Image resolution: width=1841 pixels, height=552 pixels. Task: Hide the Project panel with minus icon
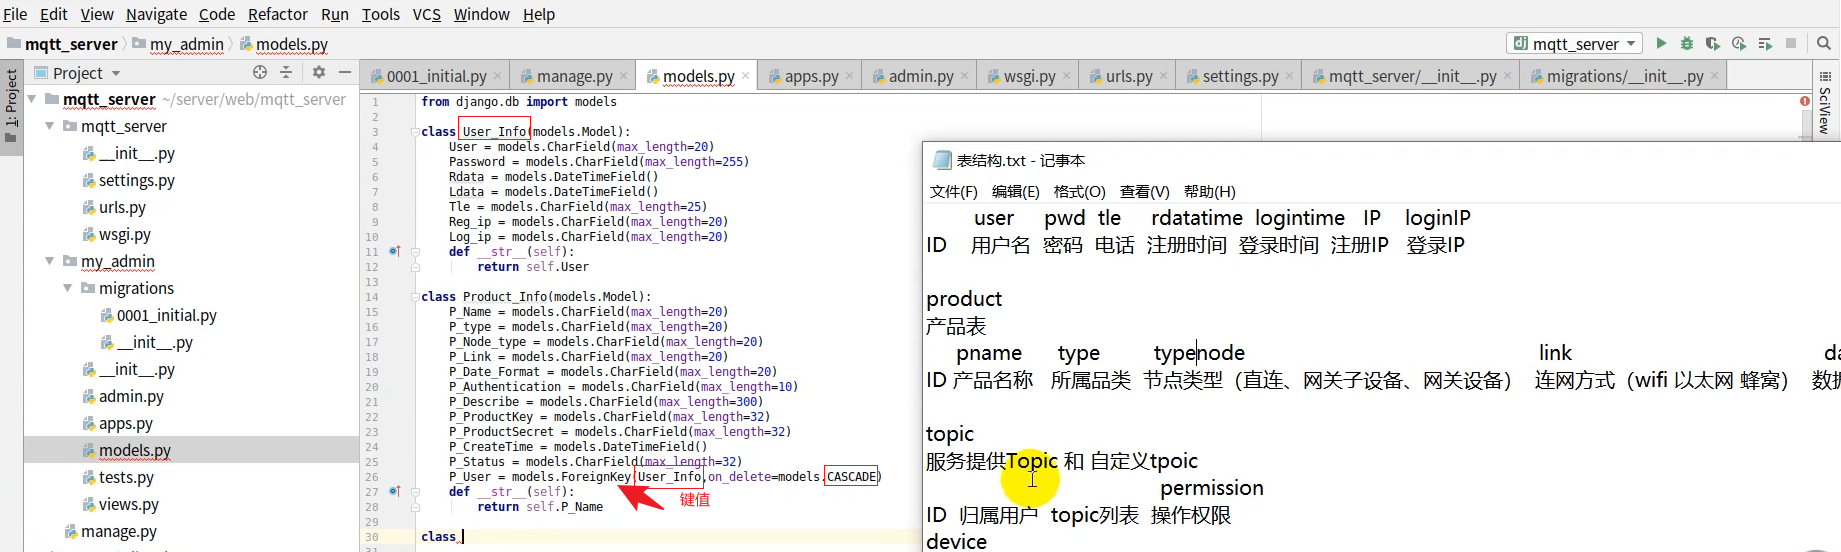(345, 72)
